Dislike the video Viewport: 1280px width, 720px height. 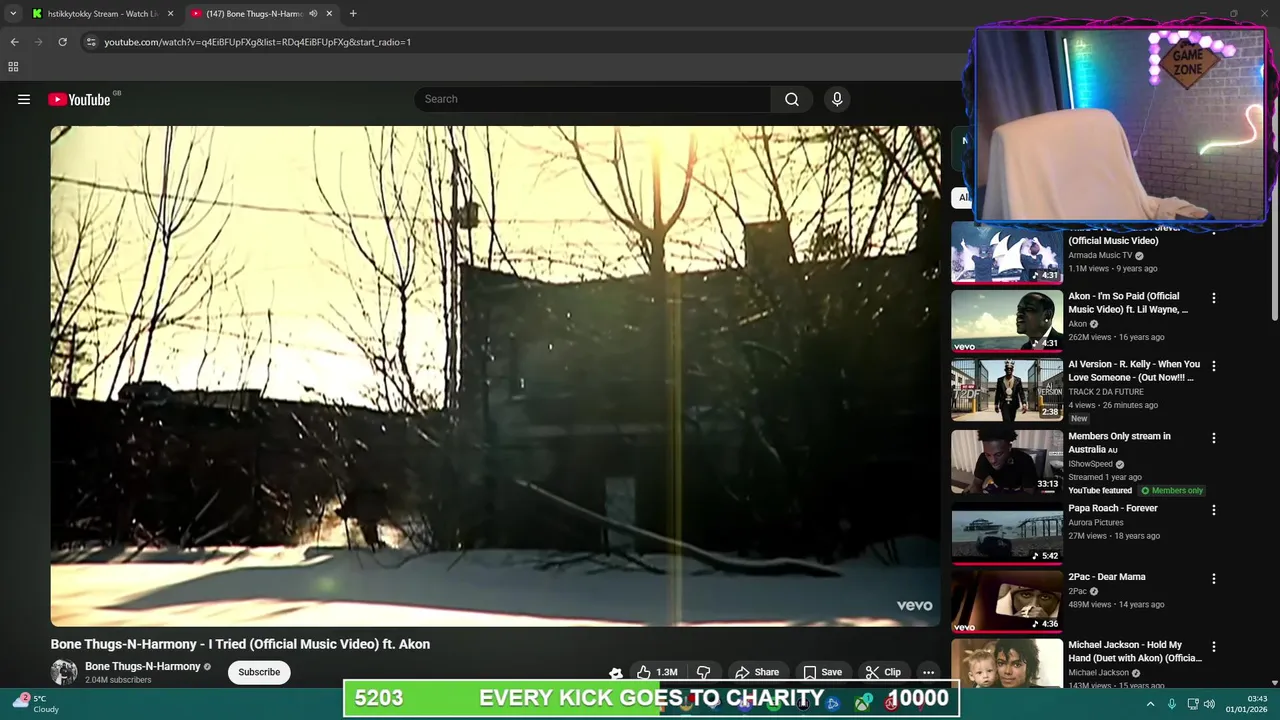pyautogui.click(x=703, y=672)
